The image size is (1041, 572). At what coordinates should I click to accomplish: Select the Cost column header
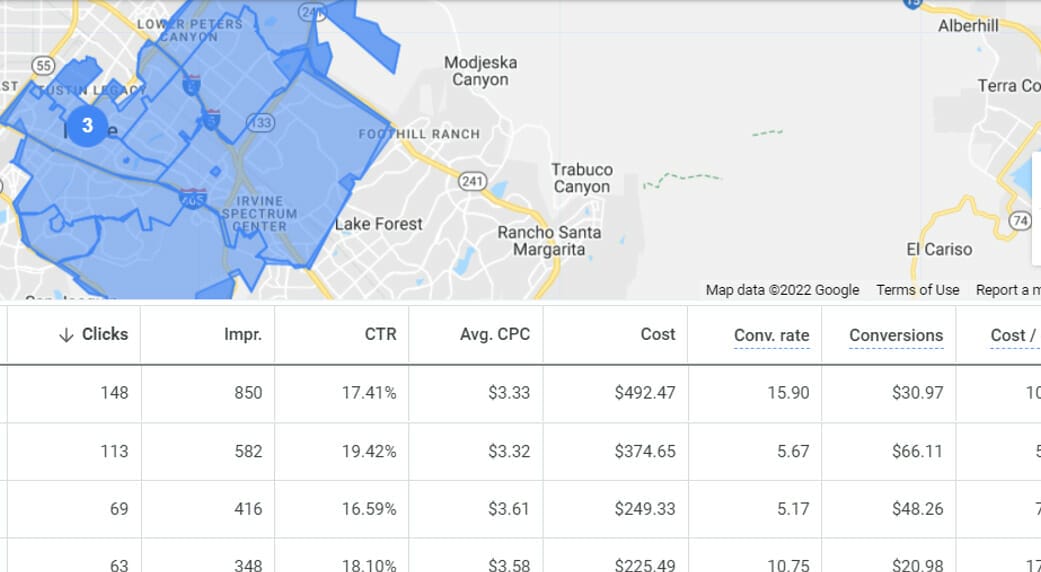click(658, 334)
